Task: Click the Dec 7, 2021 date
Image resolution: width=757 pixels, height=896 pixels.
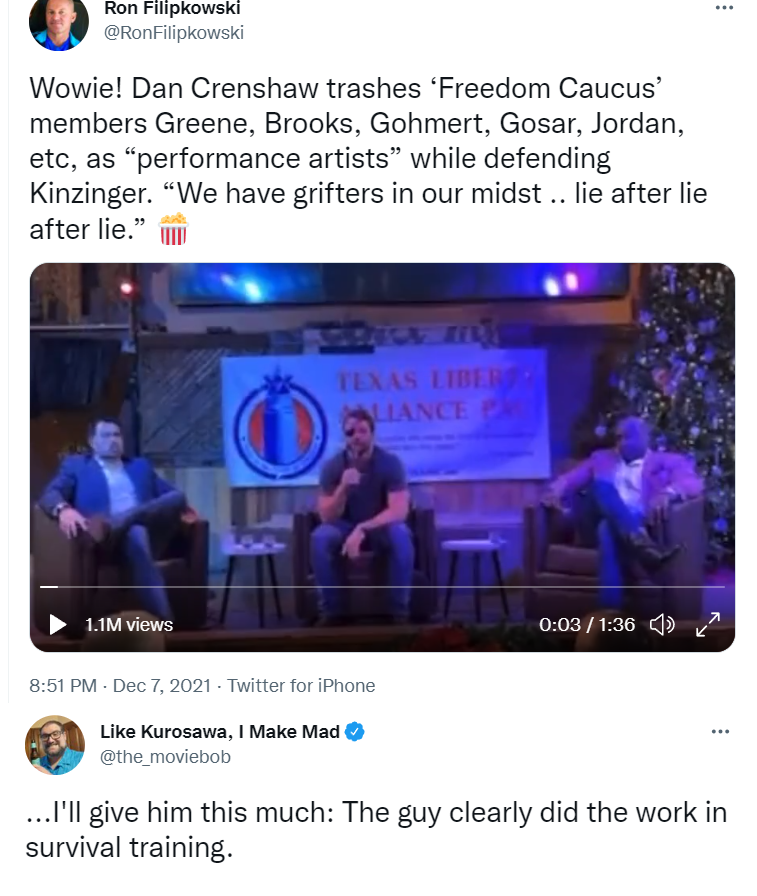Action: click(x=162, y=685)
